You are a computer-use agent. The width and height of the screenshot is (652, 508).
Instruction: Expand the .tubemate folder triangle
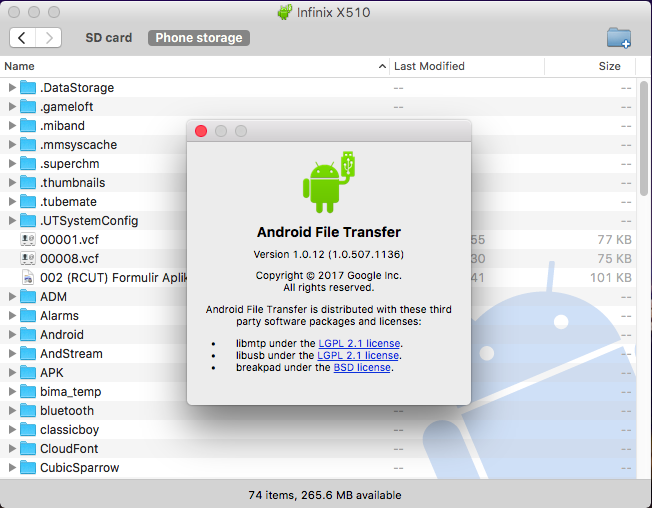12,202
